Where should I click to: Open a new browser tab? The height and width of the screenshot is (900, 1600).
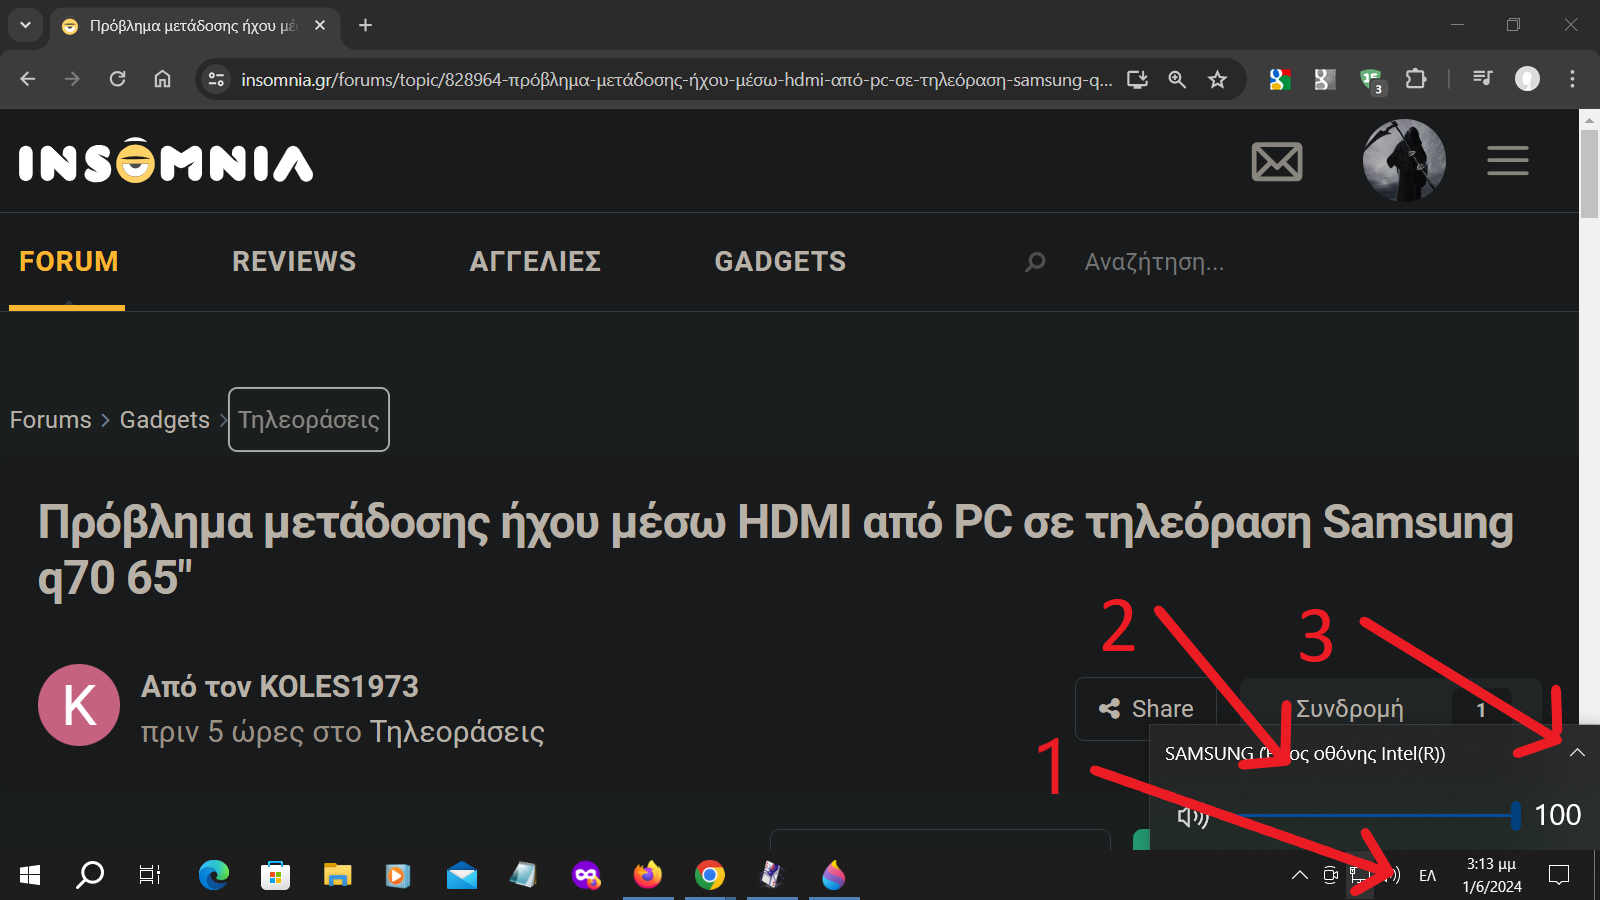pos(365,25)
